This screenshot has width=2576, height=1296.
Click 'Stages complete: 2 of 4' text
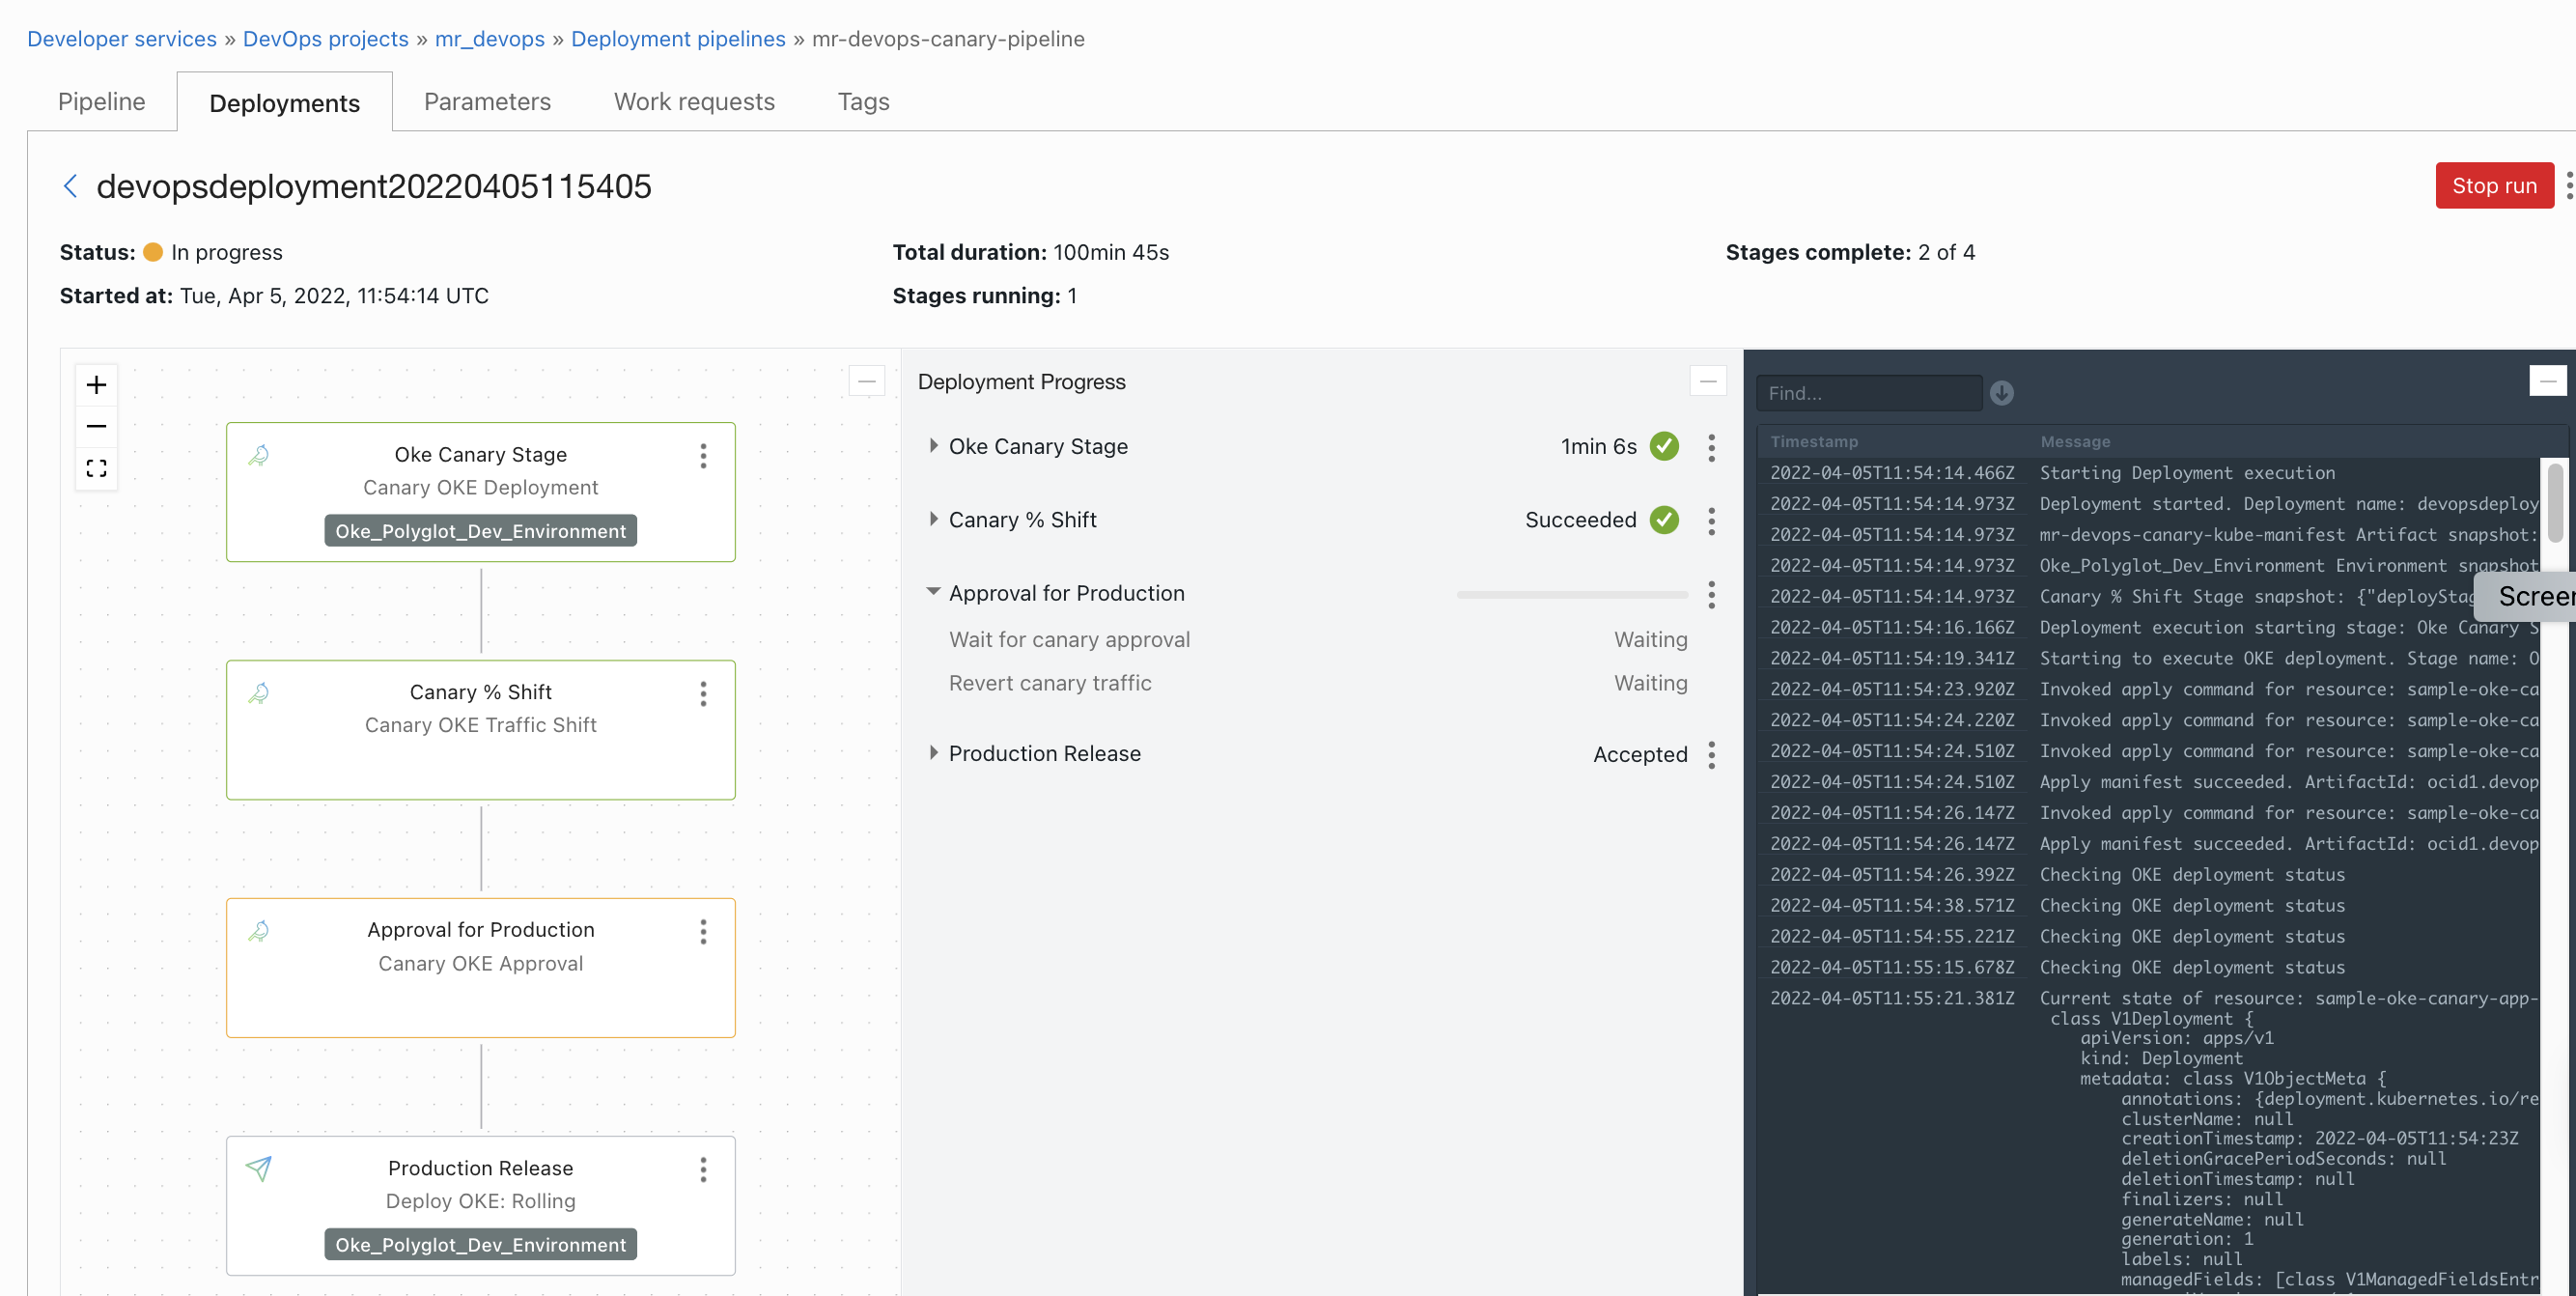[1850, 253]
